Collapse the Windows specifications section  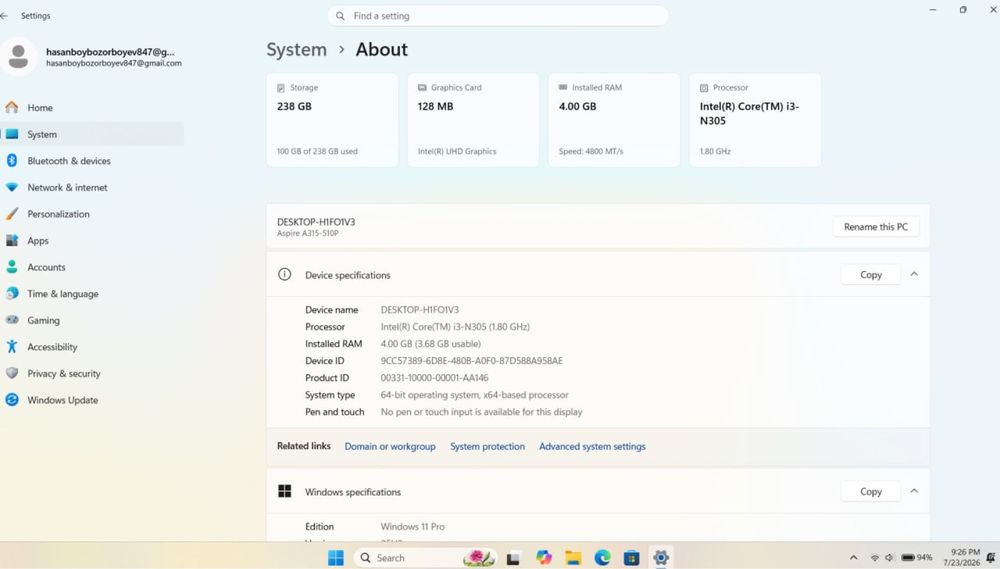(914, 491)
